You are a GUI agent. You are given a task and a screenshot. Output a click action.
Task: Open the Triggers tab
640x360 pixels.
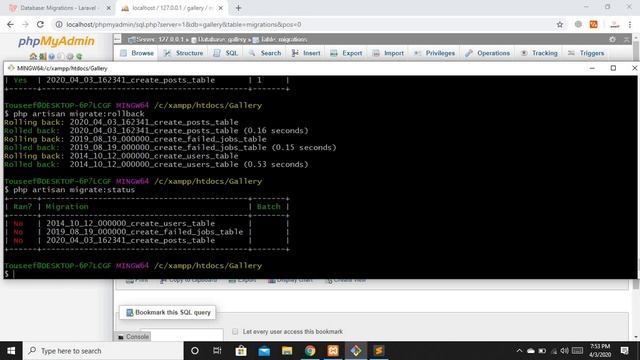click(586, 53)
